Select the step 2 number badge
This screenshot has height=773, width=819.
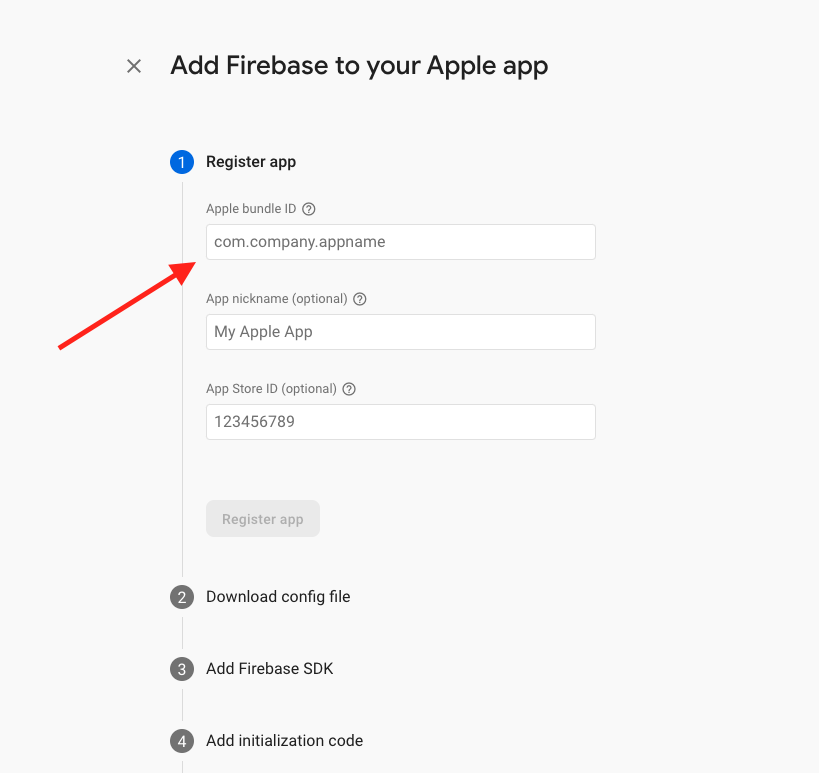click(x=182, y=597)
